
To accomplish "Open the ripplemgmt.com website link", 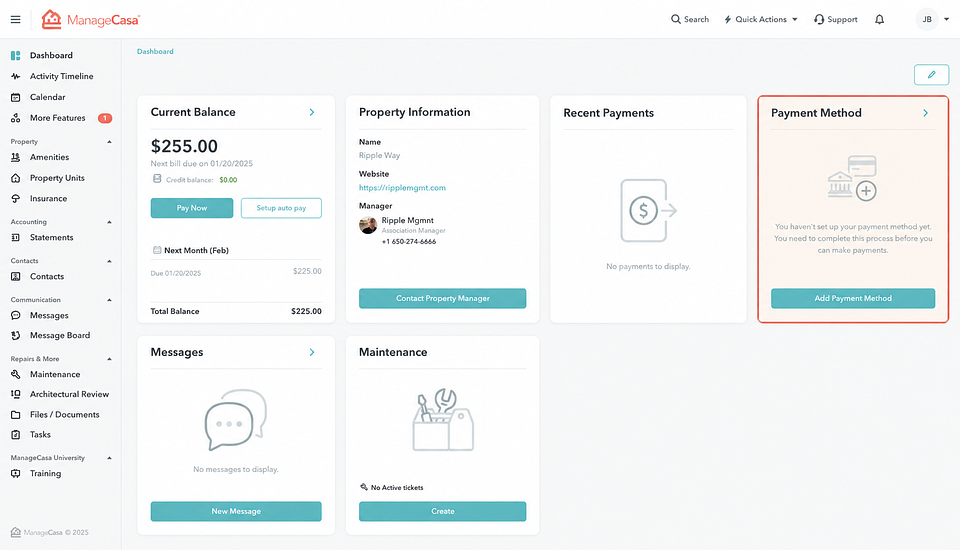I will pyautogui.click(x=402, y=188).
